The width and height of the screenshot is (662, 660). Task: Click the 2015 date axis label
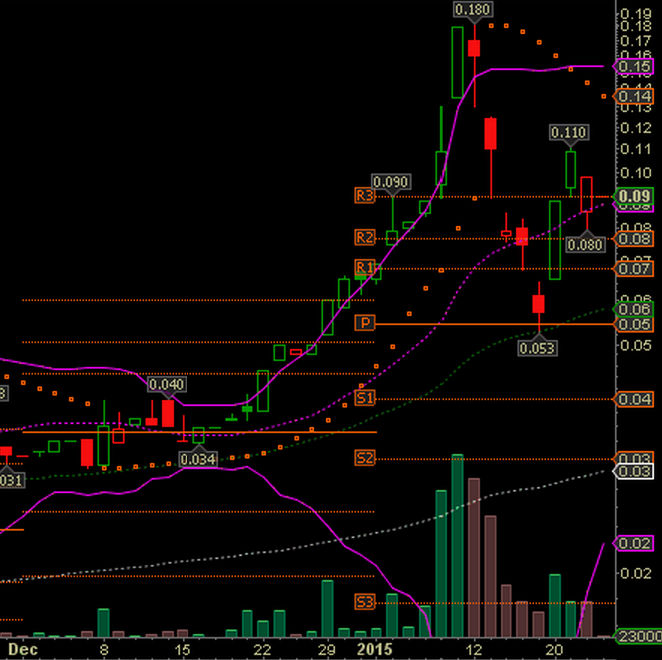[374, 649]
